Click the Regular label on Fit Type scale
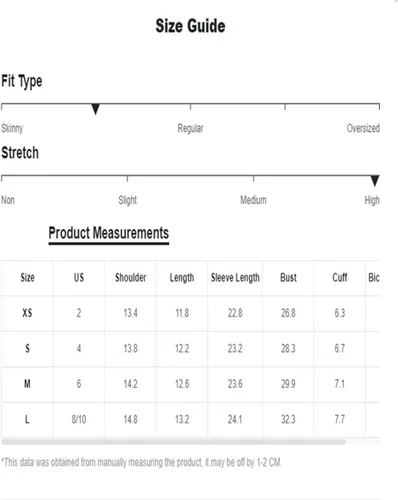The image size is (398, 500). tap(190, 128)
